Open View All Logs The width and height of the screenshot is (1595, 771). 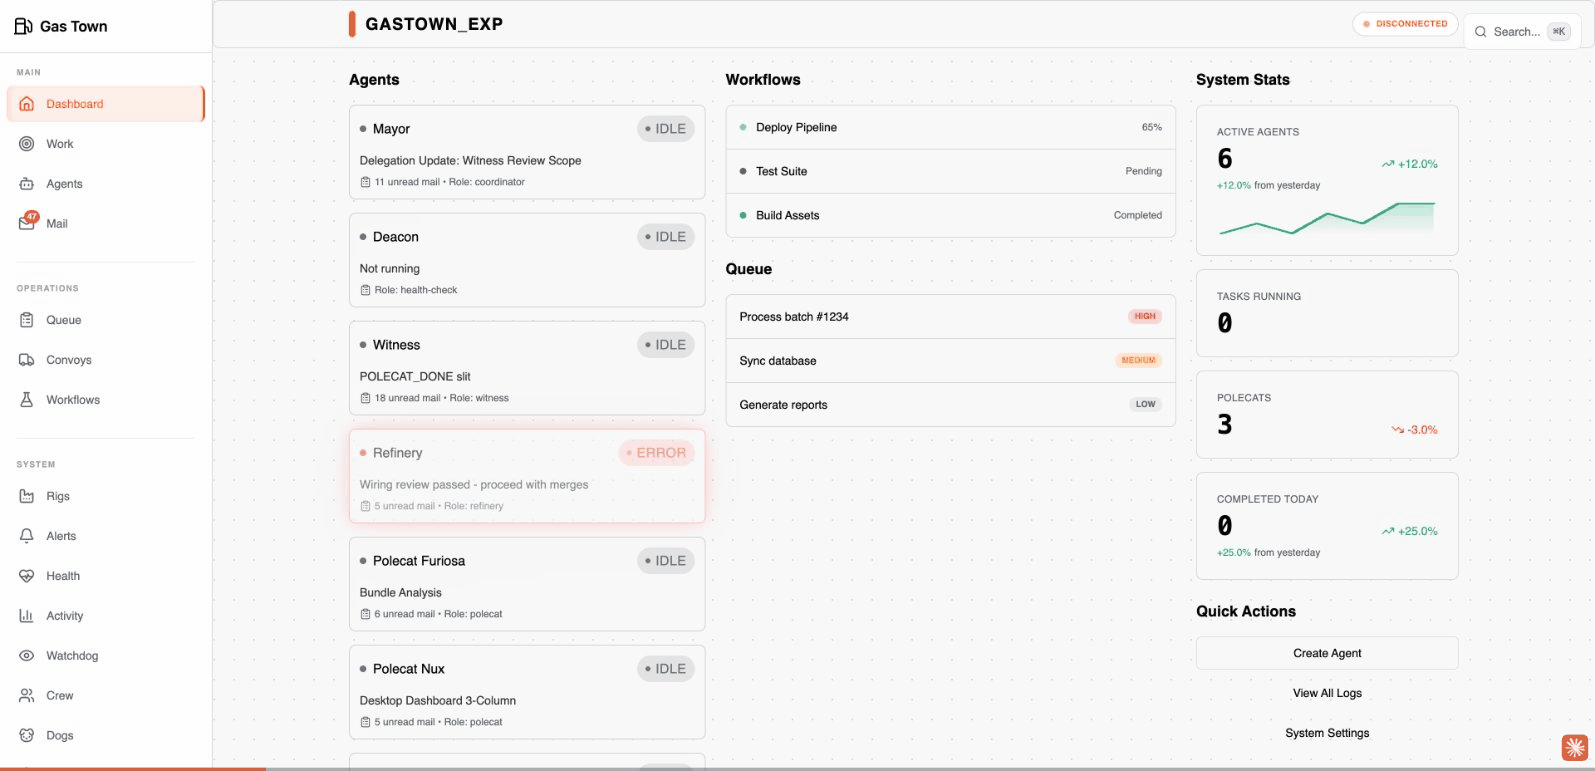coord(1327,693)
